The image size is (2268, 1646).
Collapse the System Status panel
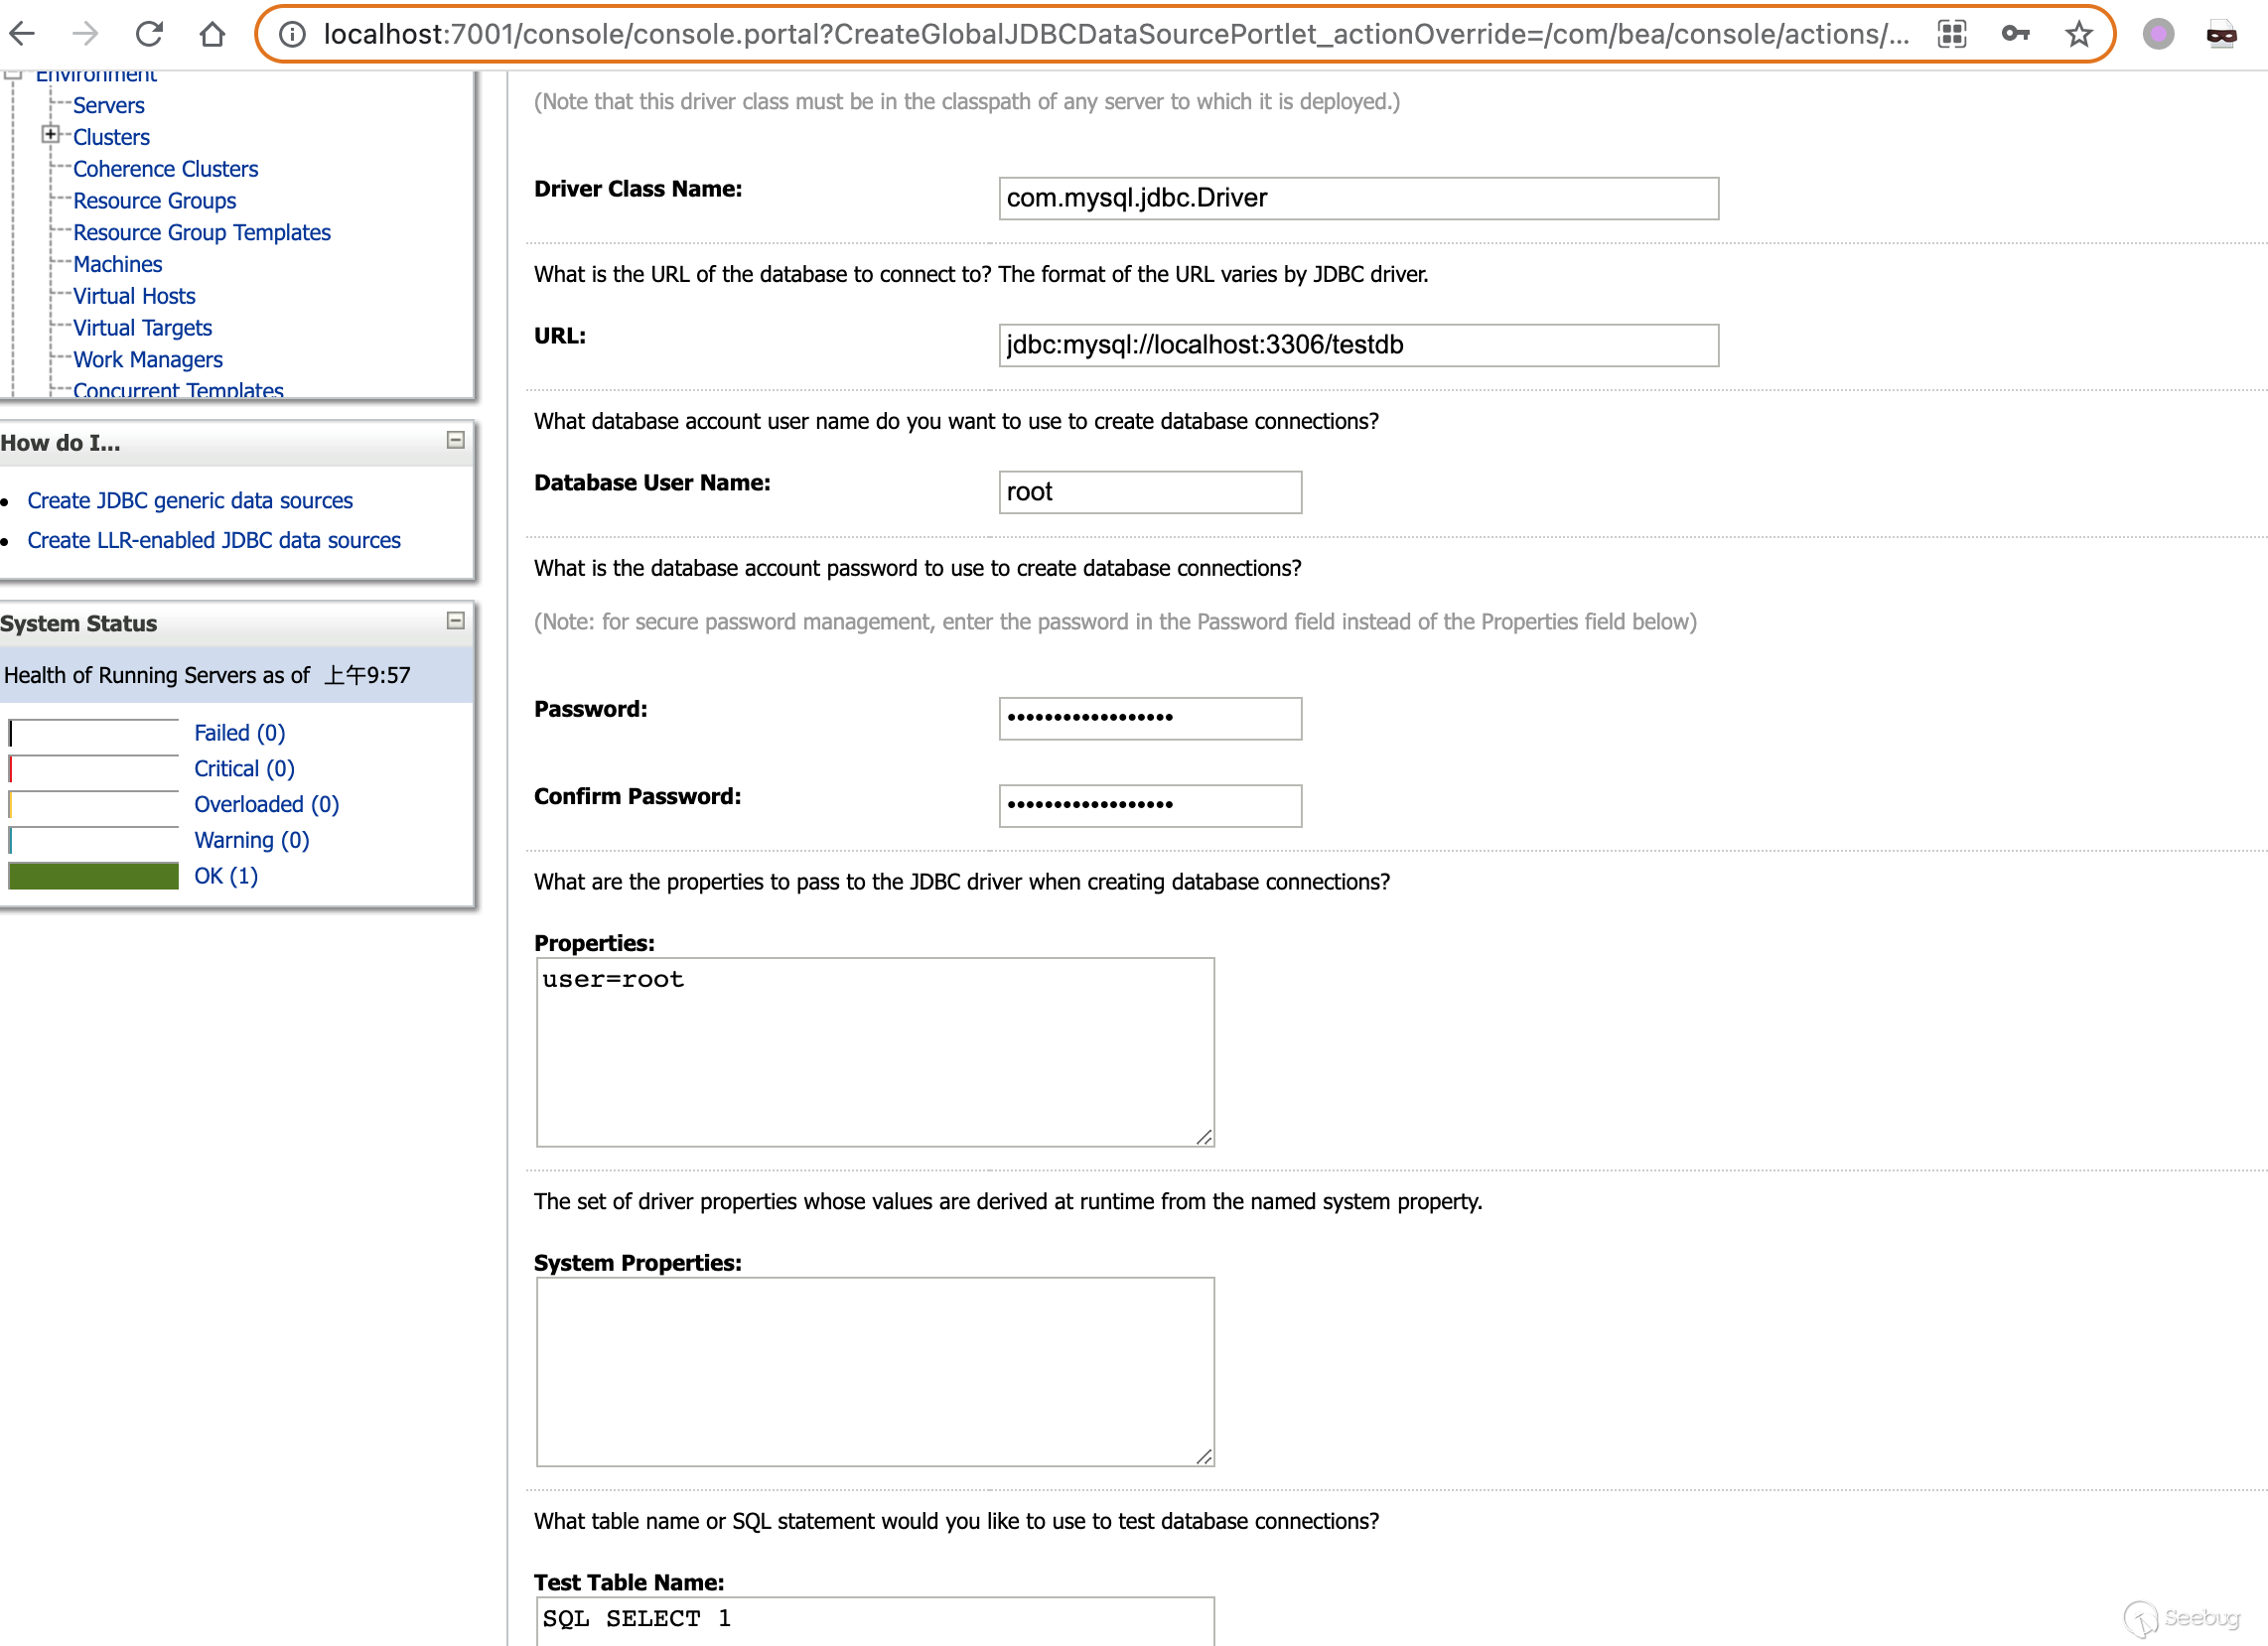455,620
